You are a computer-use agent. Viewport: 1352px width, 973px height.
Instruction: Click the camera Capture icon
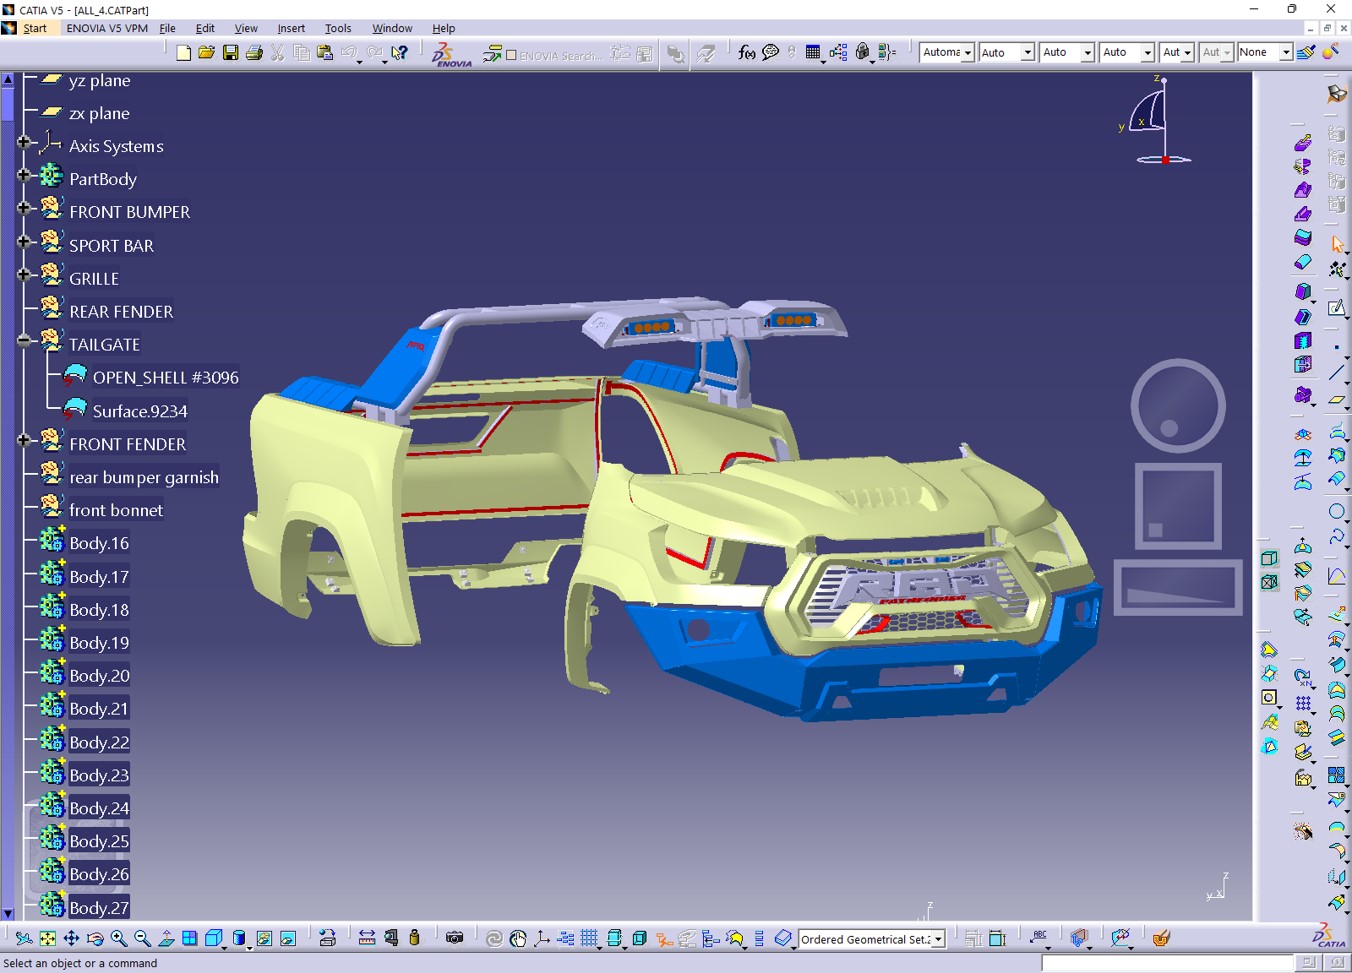pos(455,938)
